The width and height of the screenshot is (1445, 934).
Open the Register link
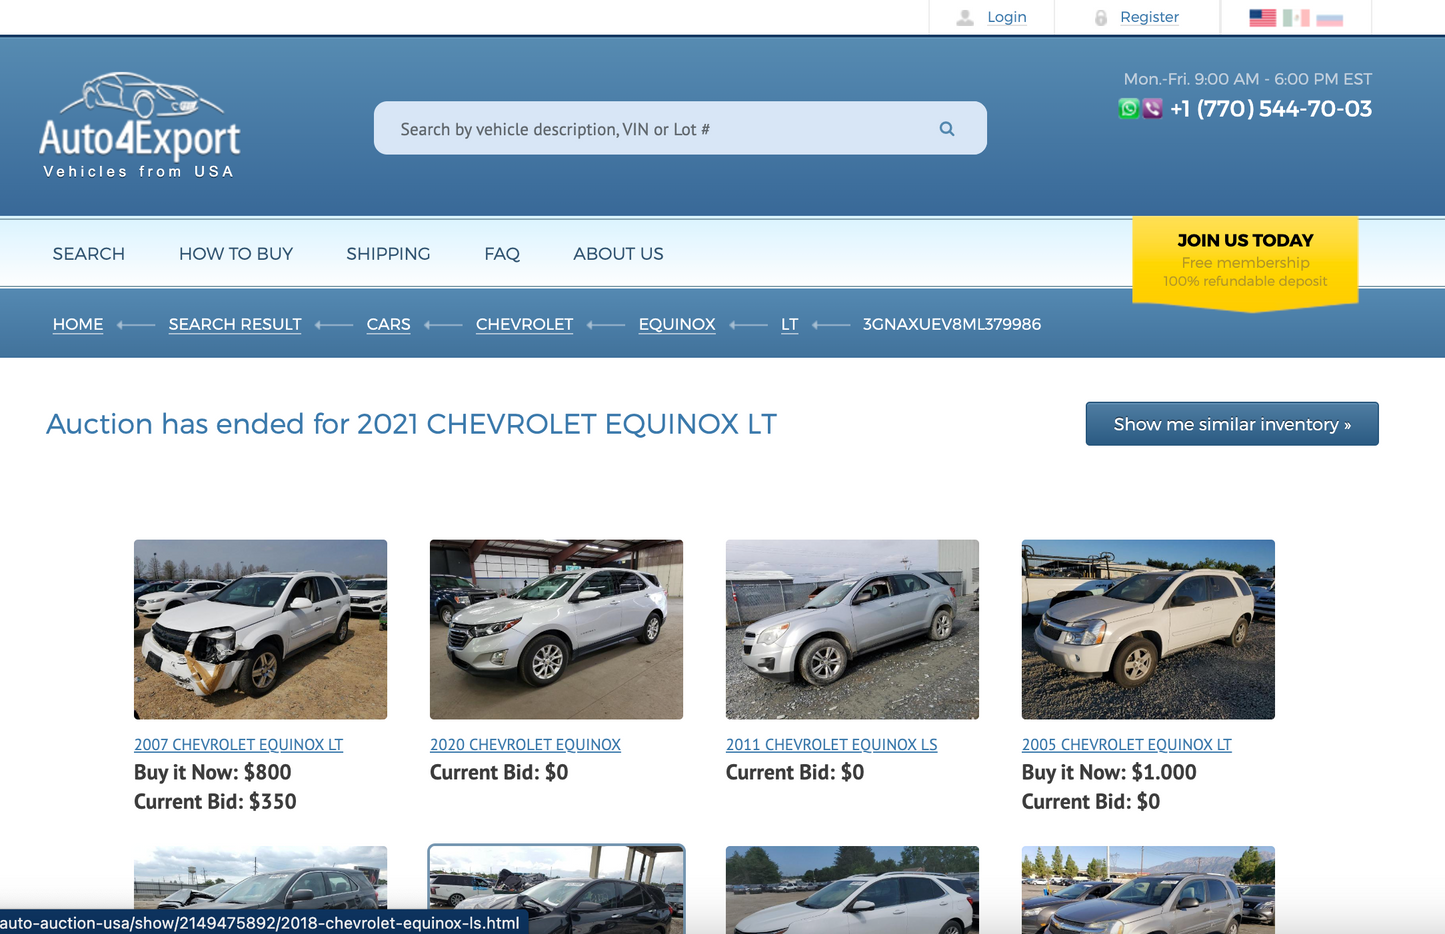tap(1149, 17)
